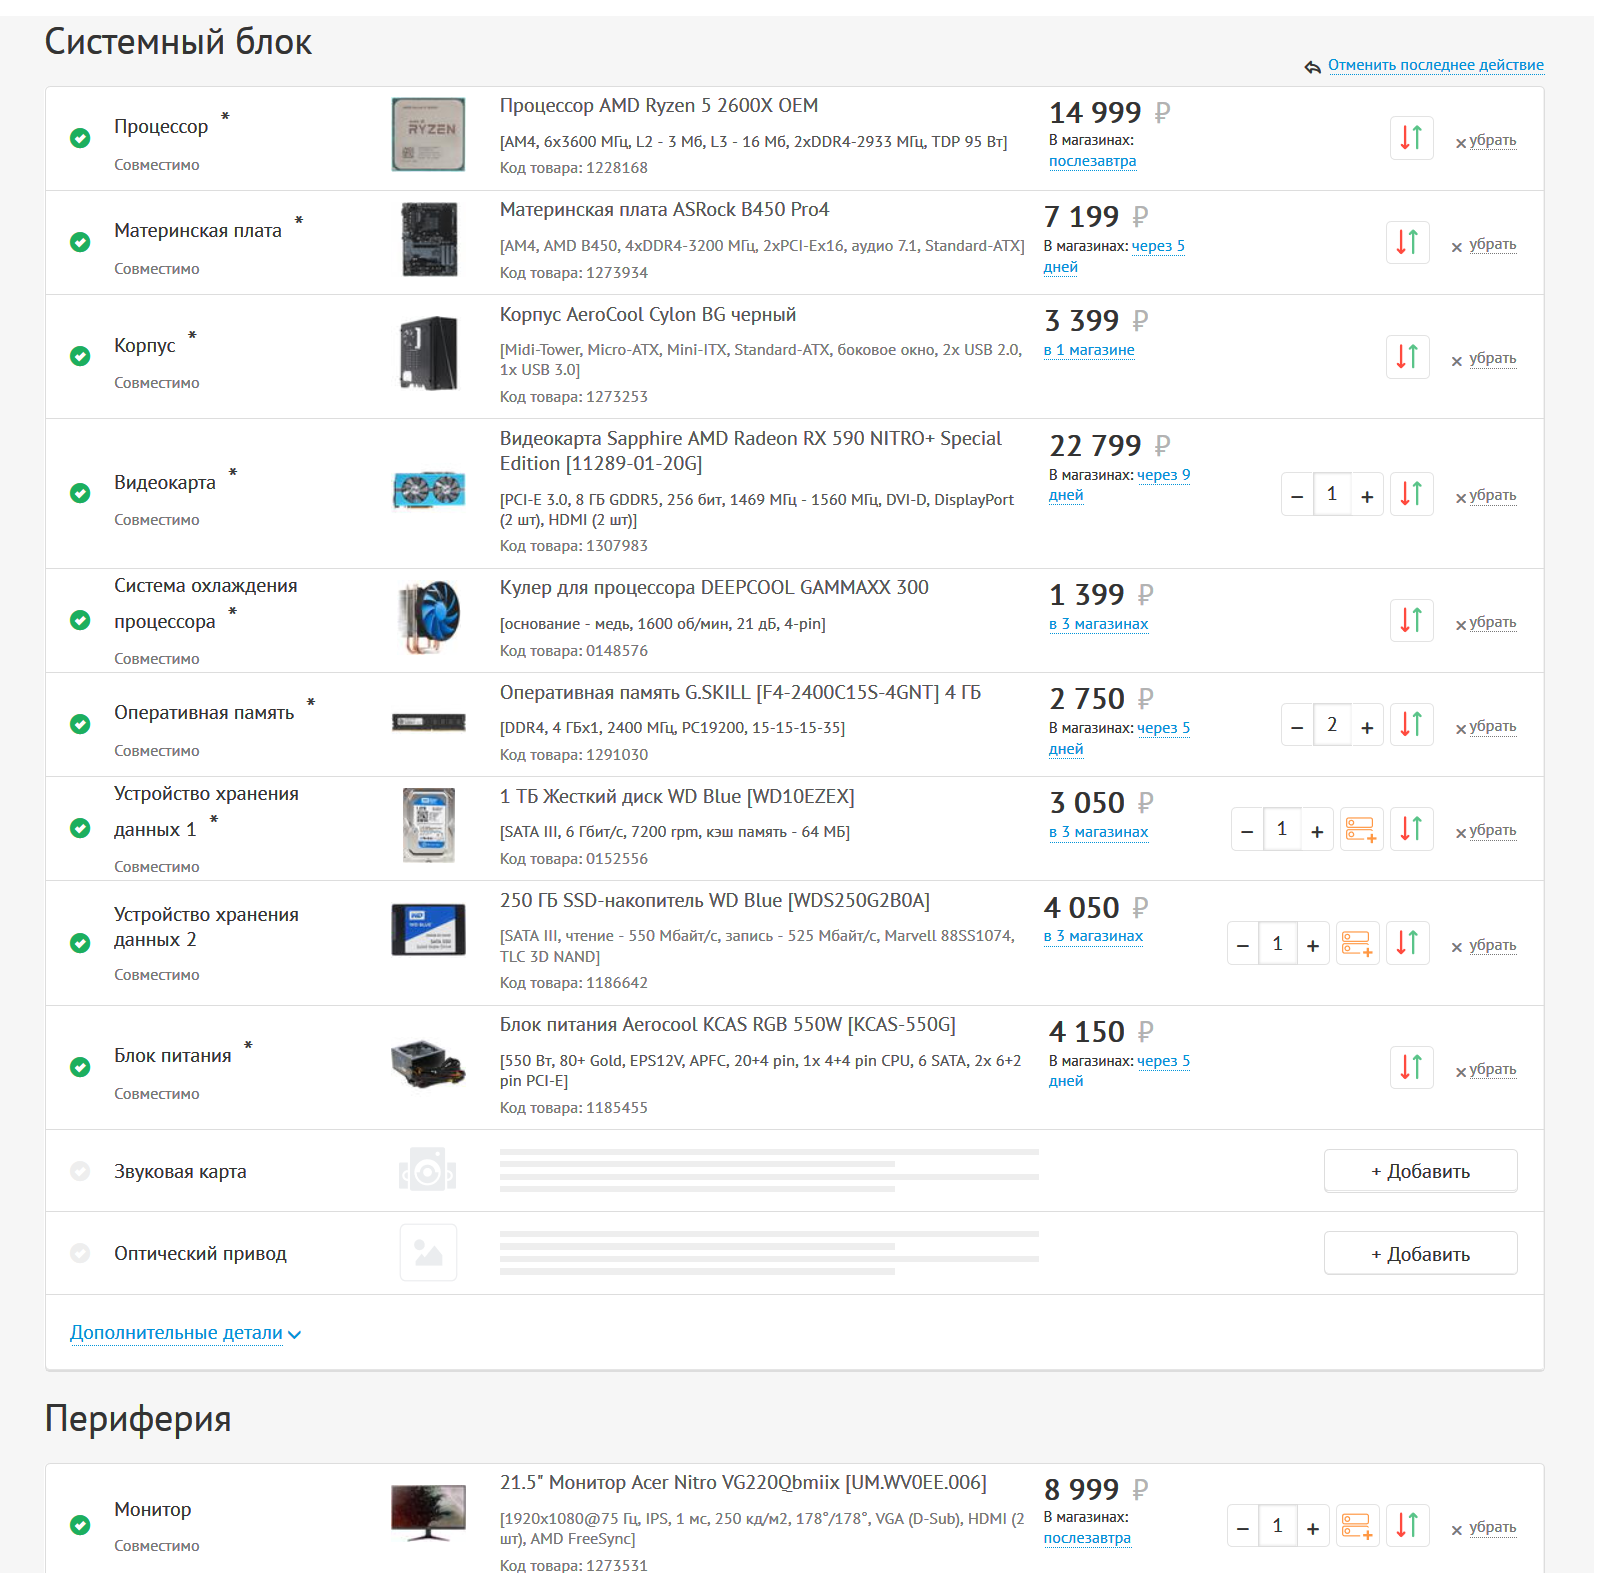Viewport: 1602px width, 1573px height.
Task: Click the Звуковая карта status circle
Action: coord(80,1171)
